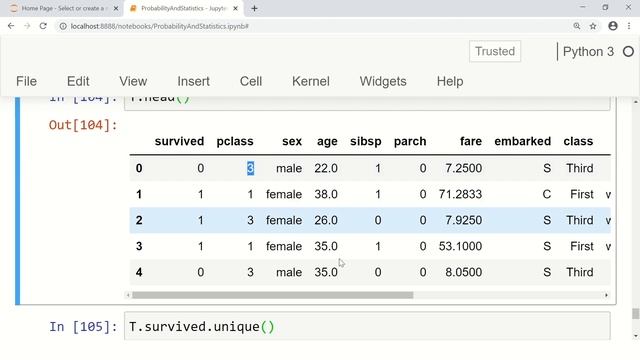Click the age column header
The width and height of the screenshot is (640, 360).
coord(327,142)
